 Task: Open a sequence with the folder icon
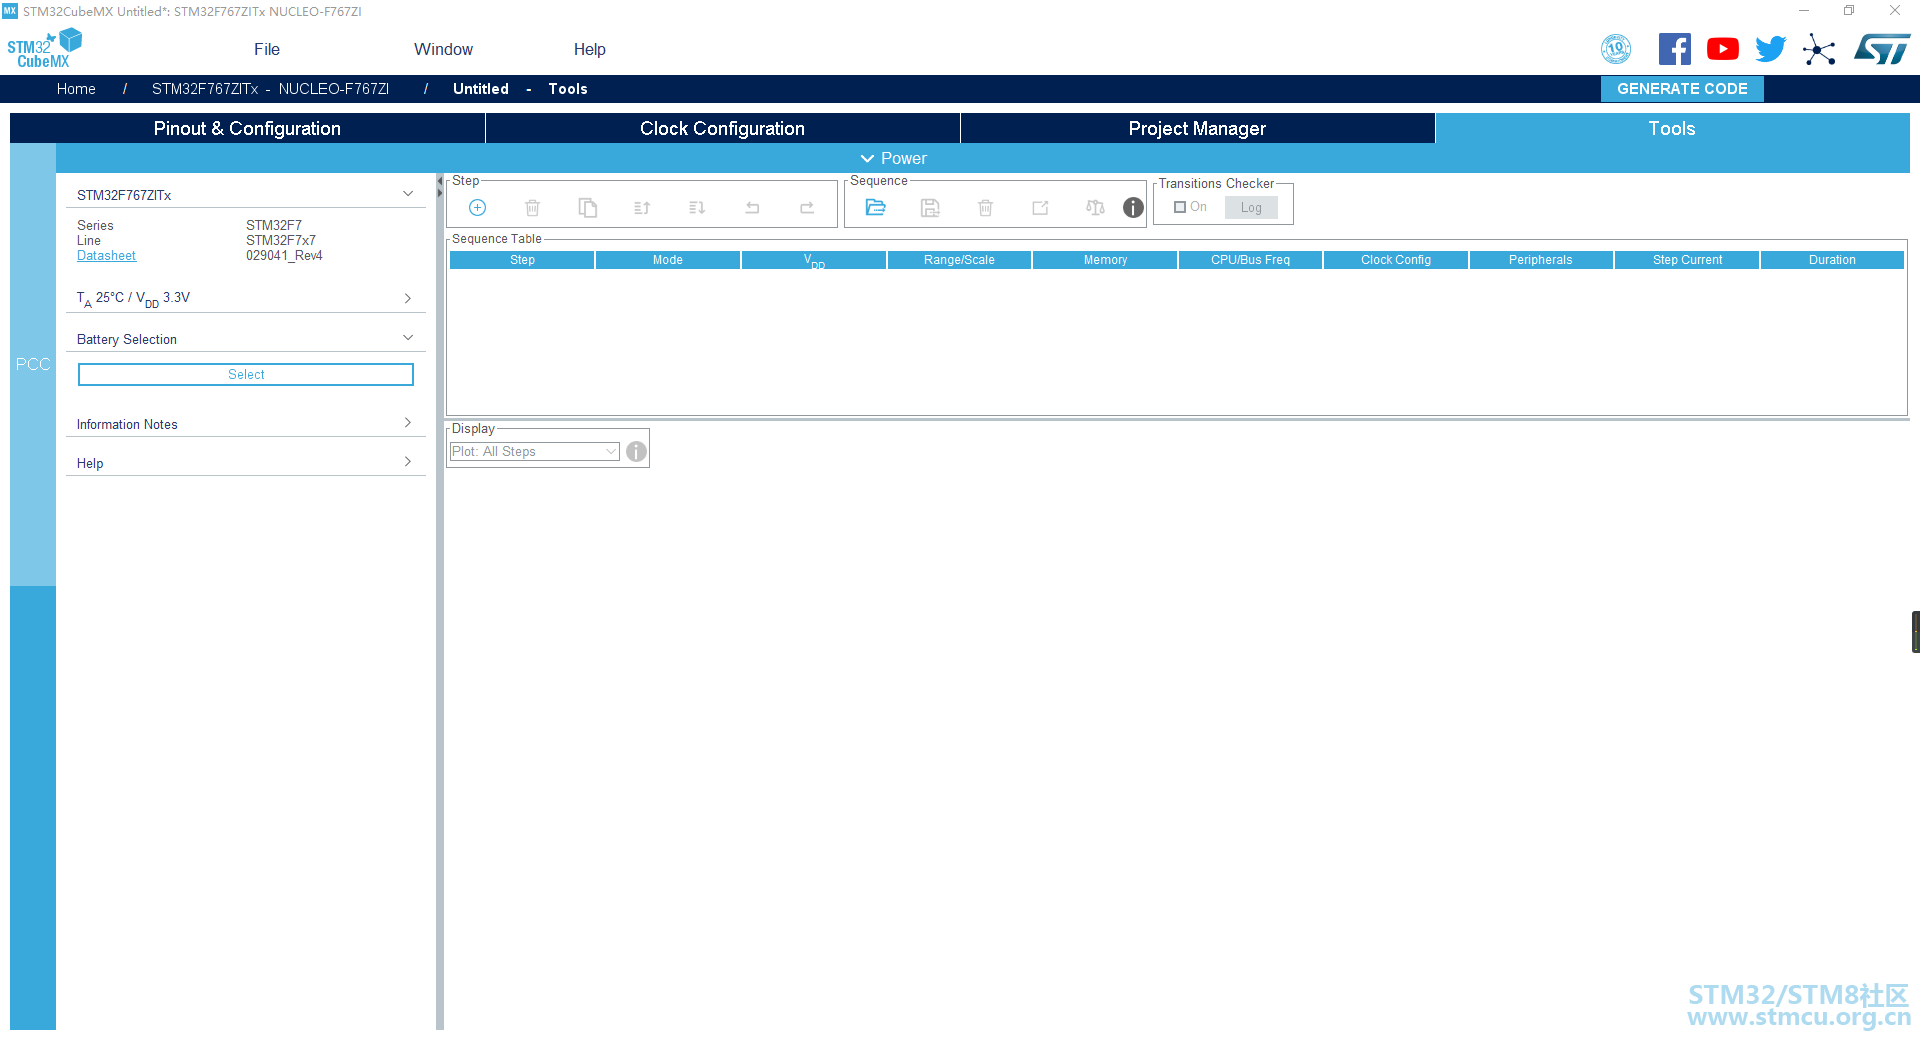coord(876,207)
